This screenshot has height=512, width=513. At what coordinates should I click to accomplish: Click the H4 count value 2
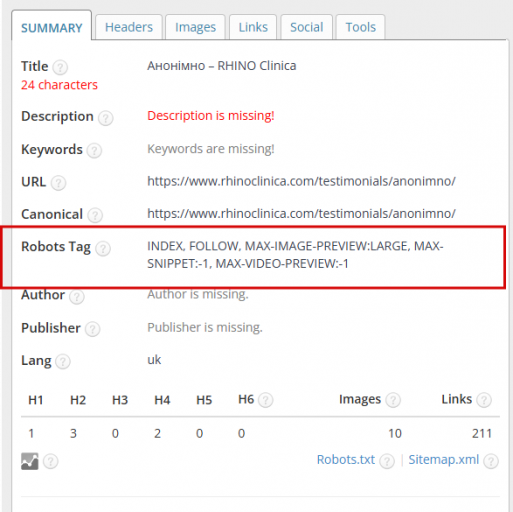pos(157,434)
